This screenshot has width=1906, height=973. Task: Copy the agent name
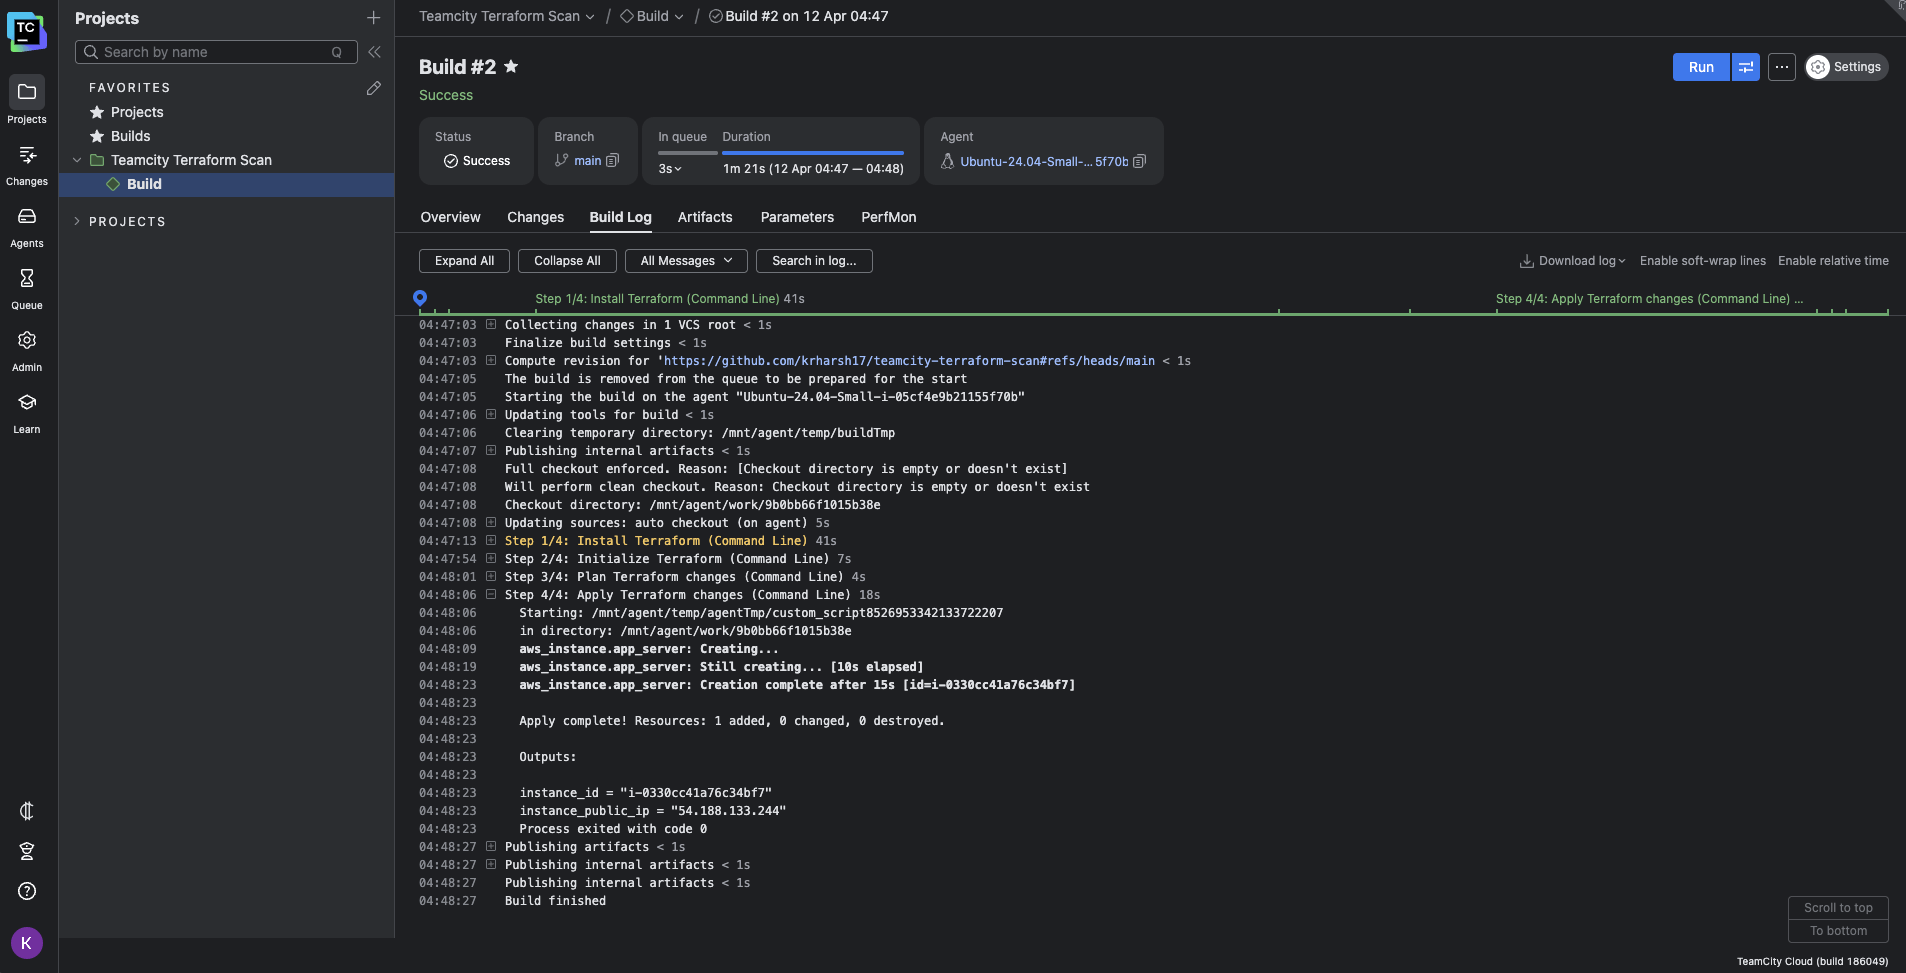(x=1139, y=161)
